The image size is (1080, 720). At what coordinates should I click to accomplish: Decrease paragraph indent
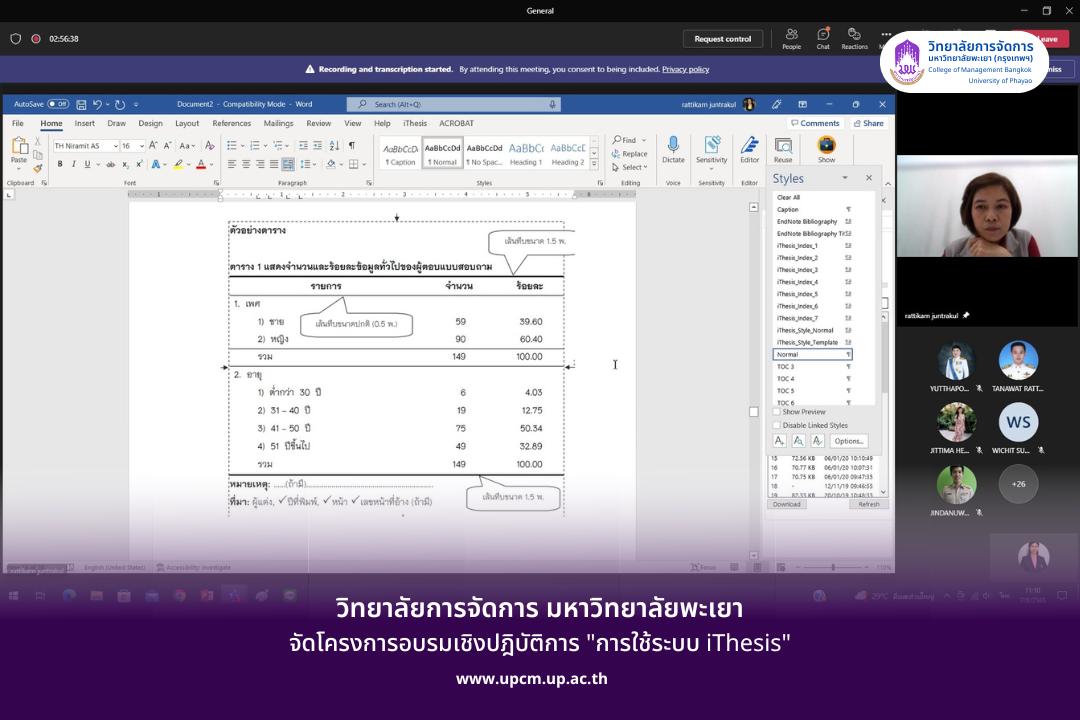303,145
